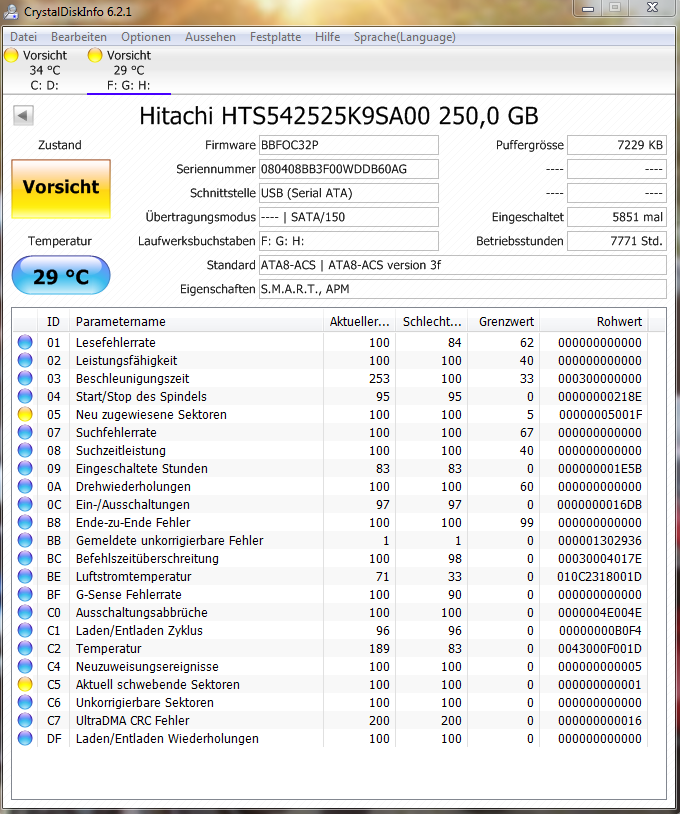
Task: Click the blue icon for Laden/Entladen Wiederholungen
Action: (25, 738)
